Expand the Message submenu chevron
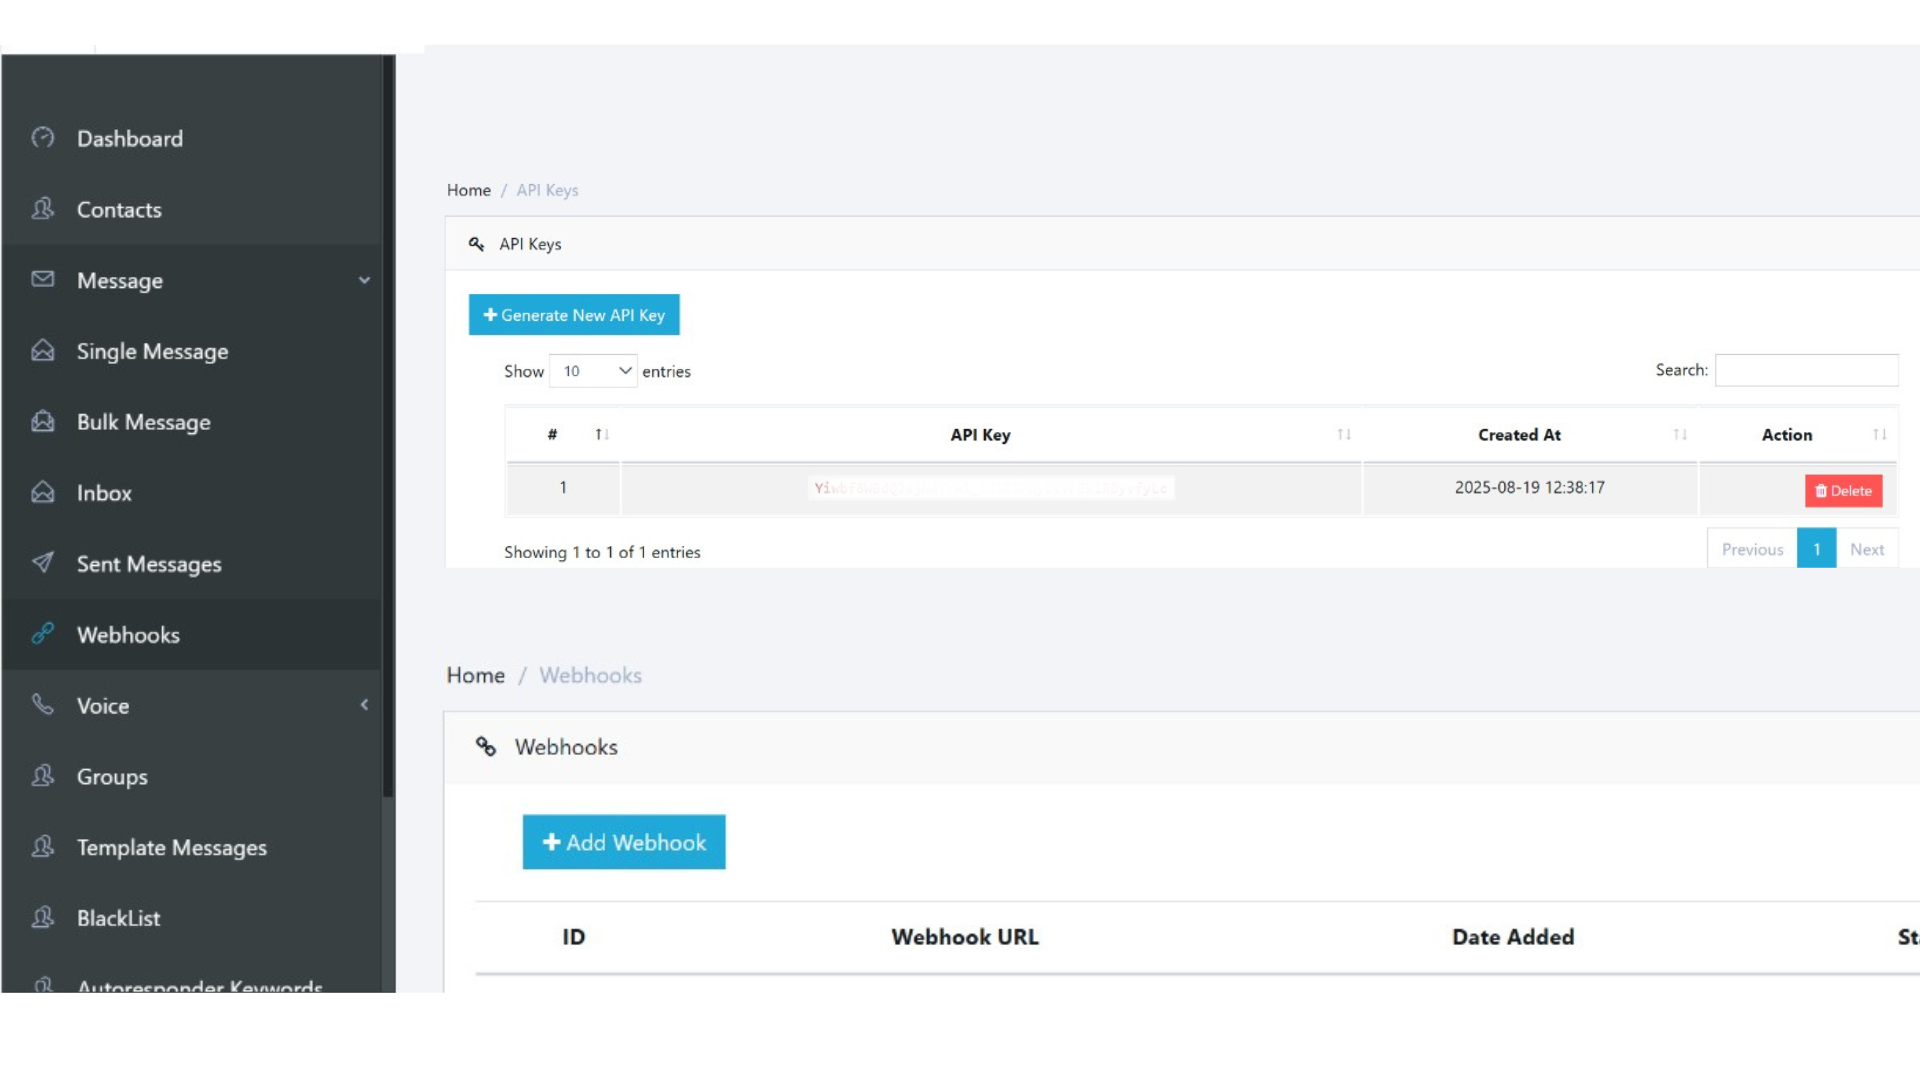1920x1080 pixels. 364,281
